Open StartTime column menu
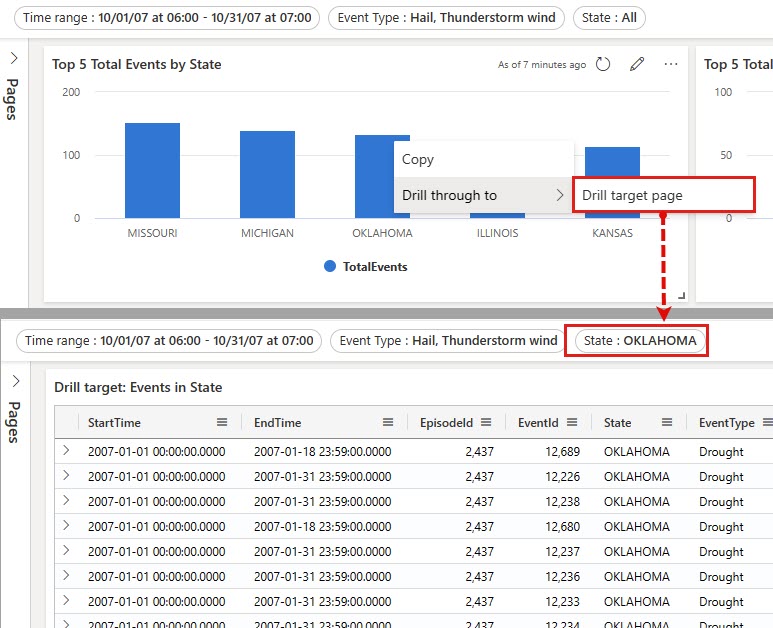This screenshot has height=628, width=773. click(x=222, y=422)
